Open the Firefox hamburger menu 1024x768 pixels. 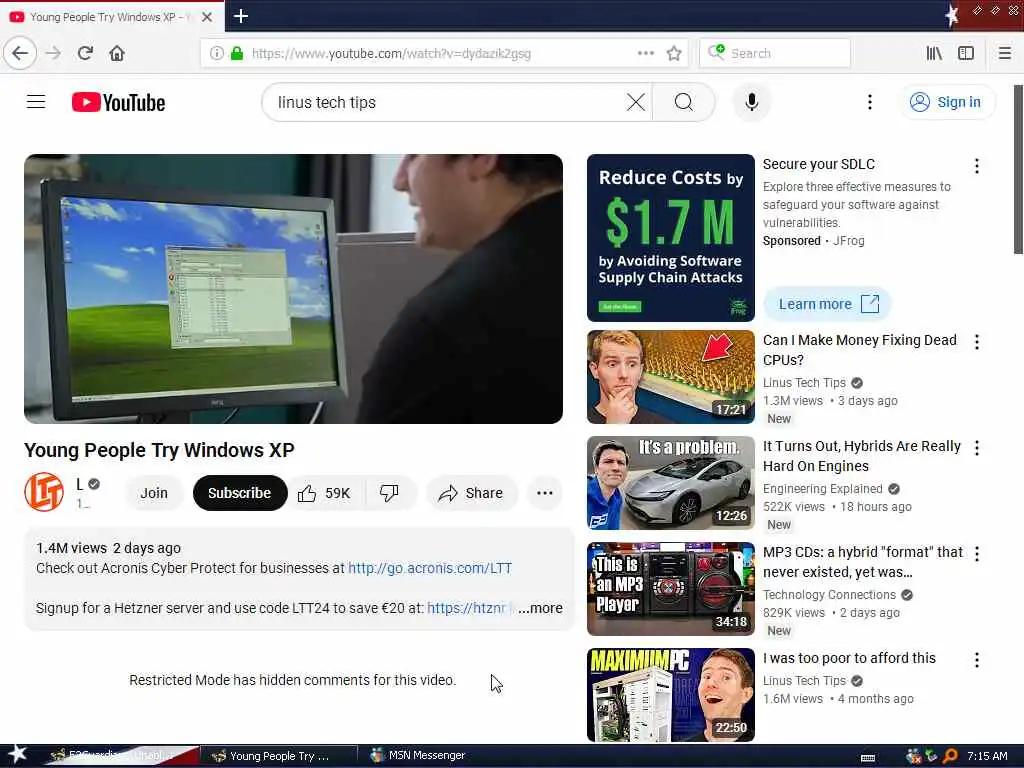pos(1004,53)
